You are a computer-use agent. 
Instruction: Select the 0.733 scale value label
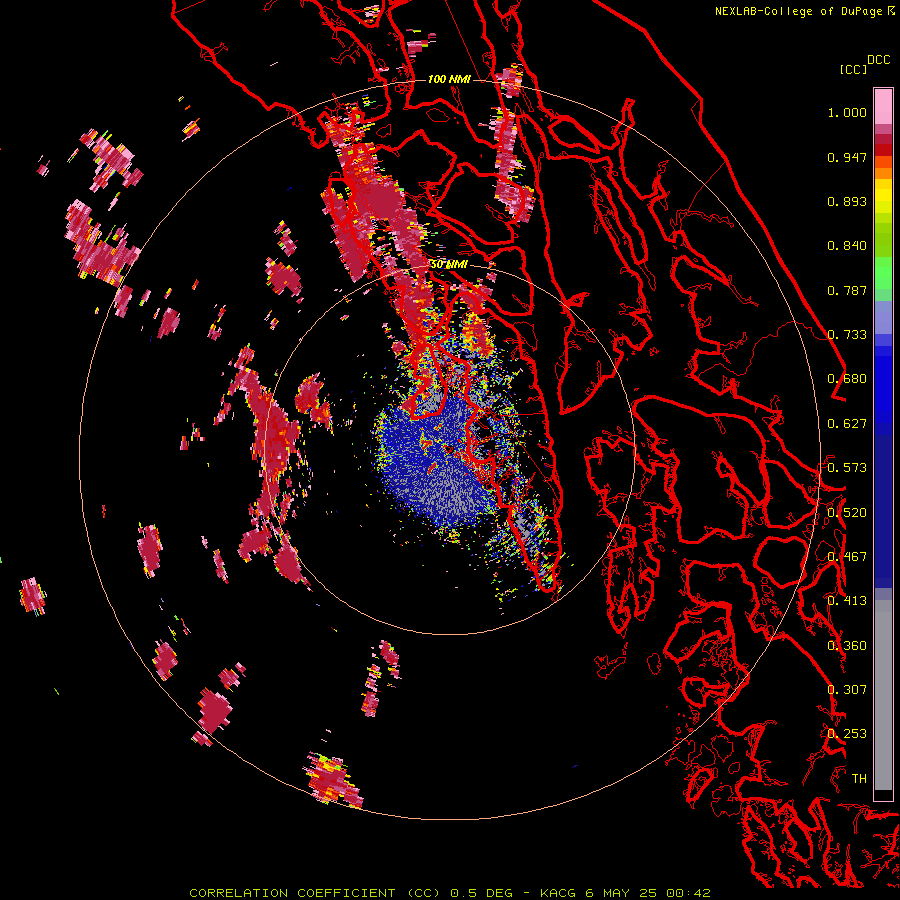coord(847,335)
